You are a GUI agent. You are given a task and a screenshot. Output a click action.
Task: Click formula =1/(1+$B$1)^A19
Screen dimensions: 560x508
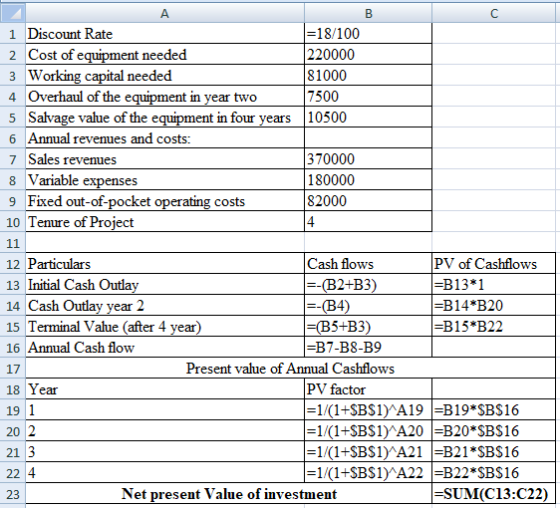coord(368,410)
